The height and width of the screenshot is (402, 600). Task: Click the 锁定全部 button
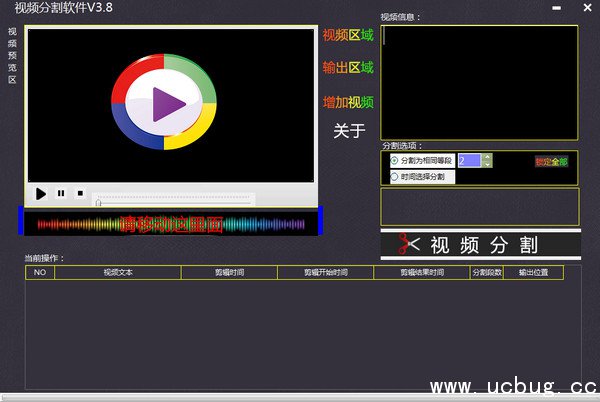tap(551, 162)
